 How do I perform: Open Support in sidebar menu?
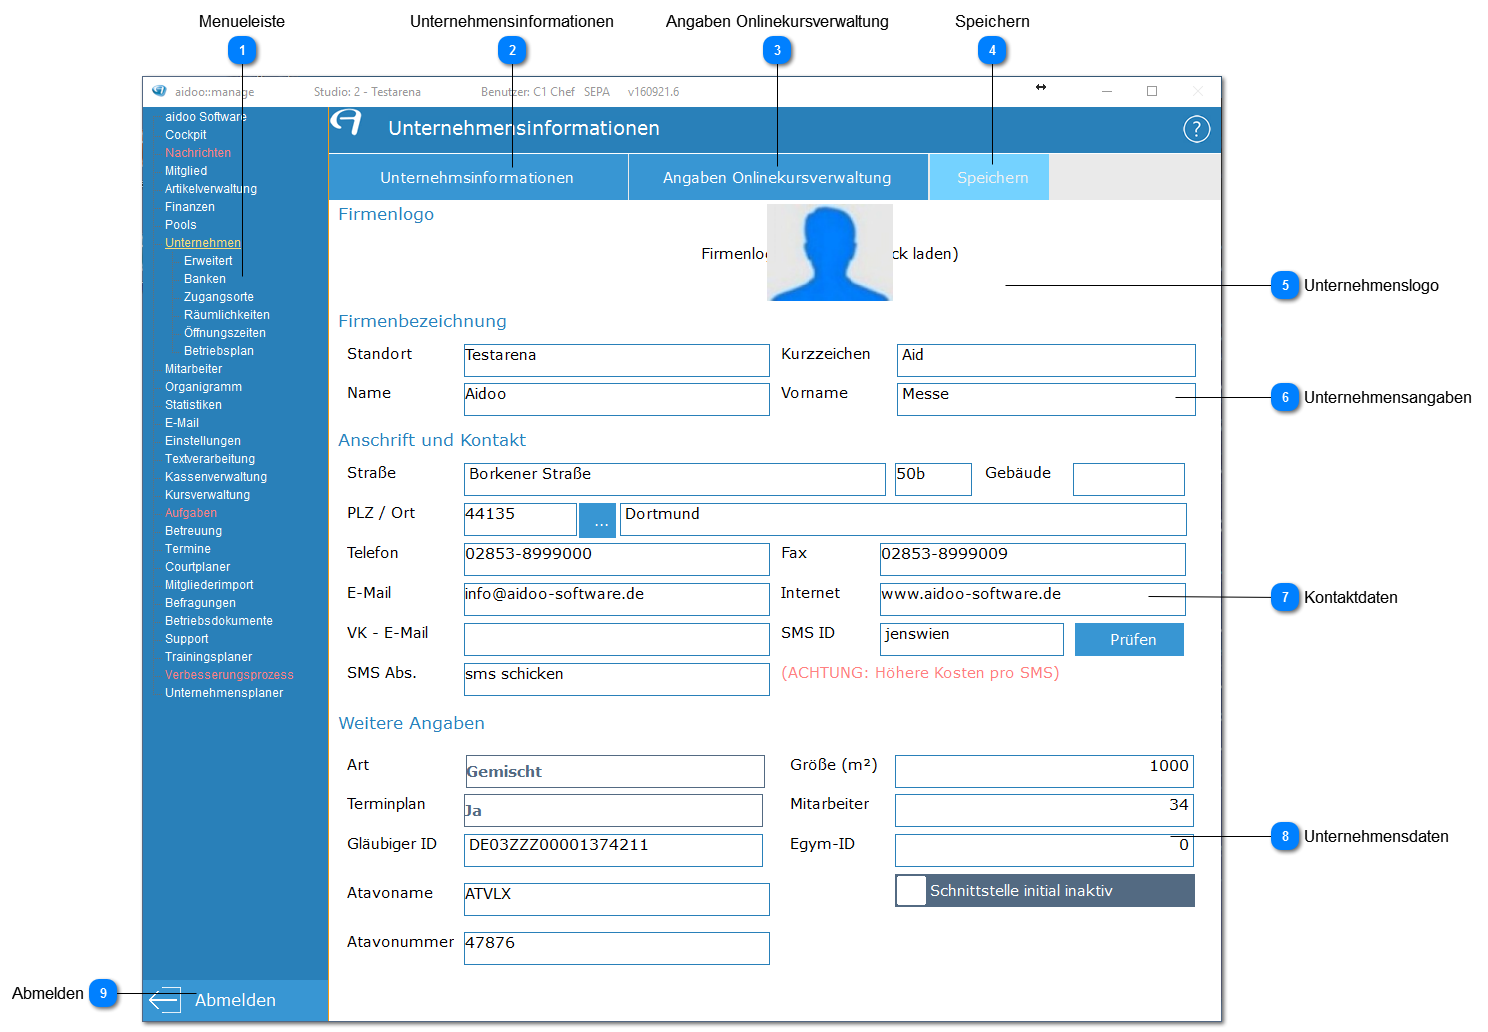(187, 639)
